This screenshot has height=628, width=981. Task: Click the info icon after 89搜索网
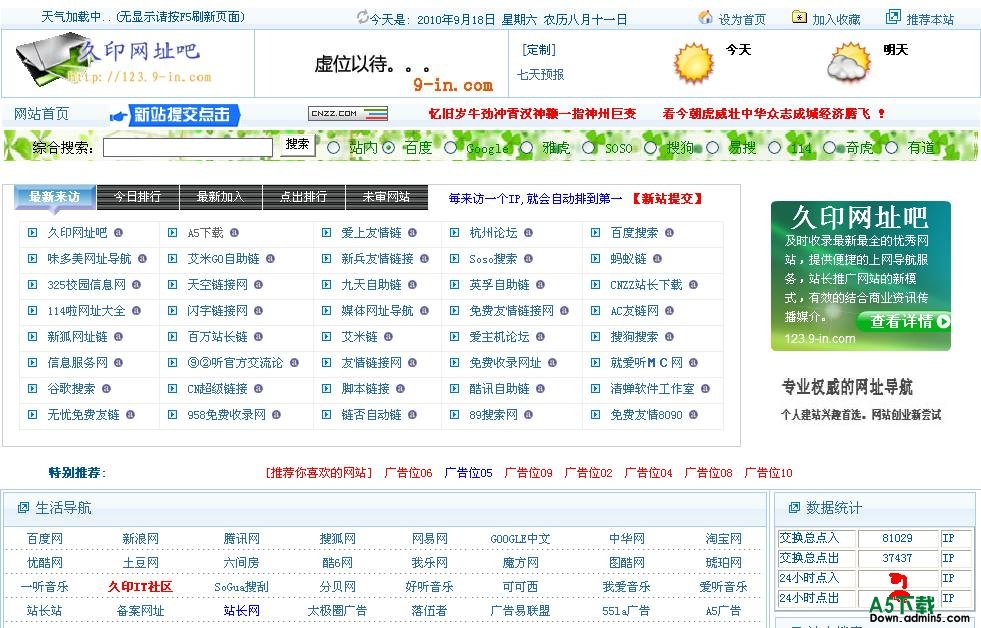[x=529, y=414]
